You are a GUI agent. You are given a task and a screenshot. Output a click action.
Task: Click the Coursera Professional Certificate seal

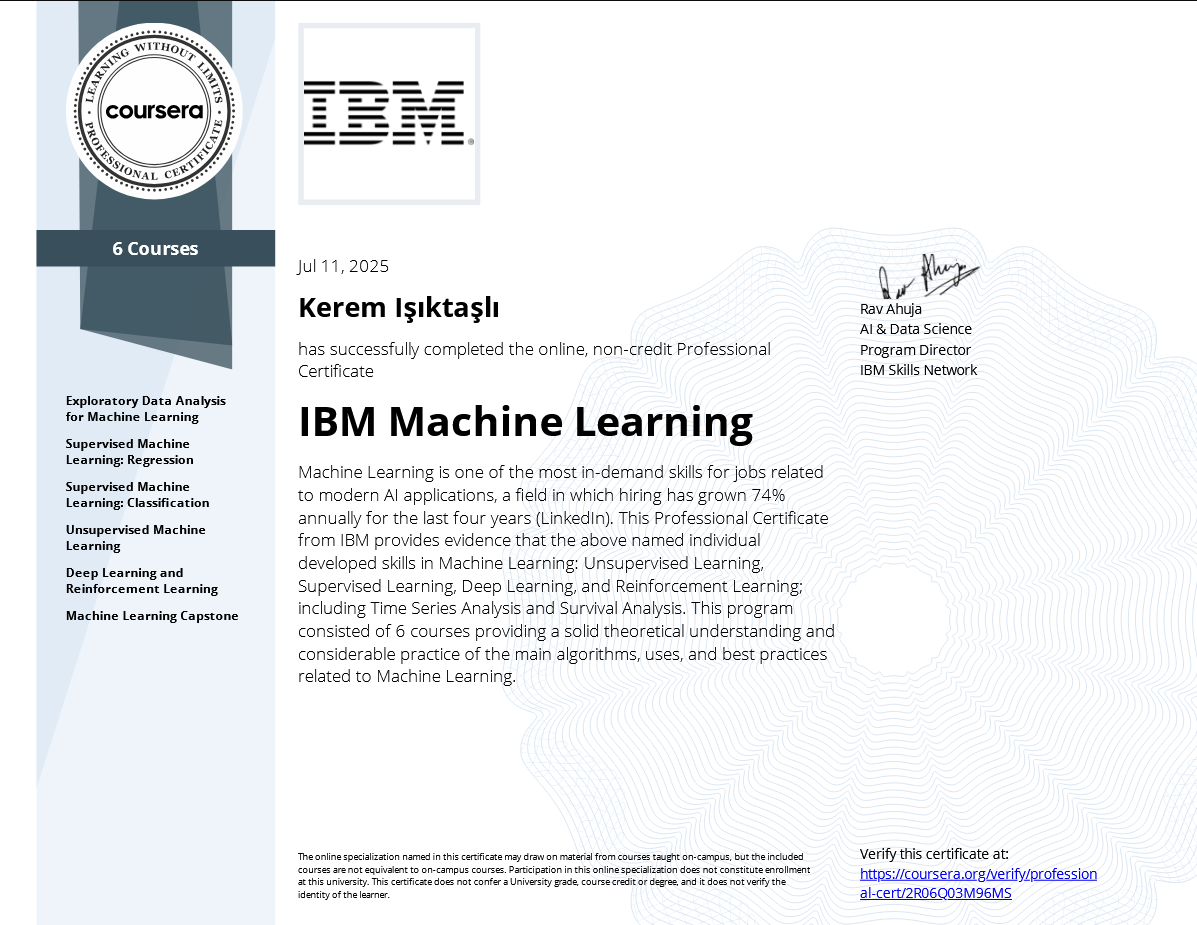click(153, 108)
